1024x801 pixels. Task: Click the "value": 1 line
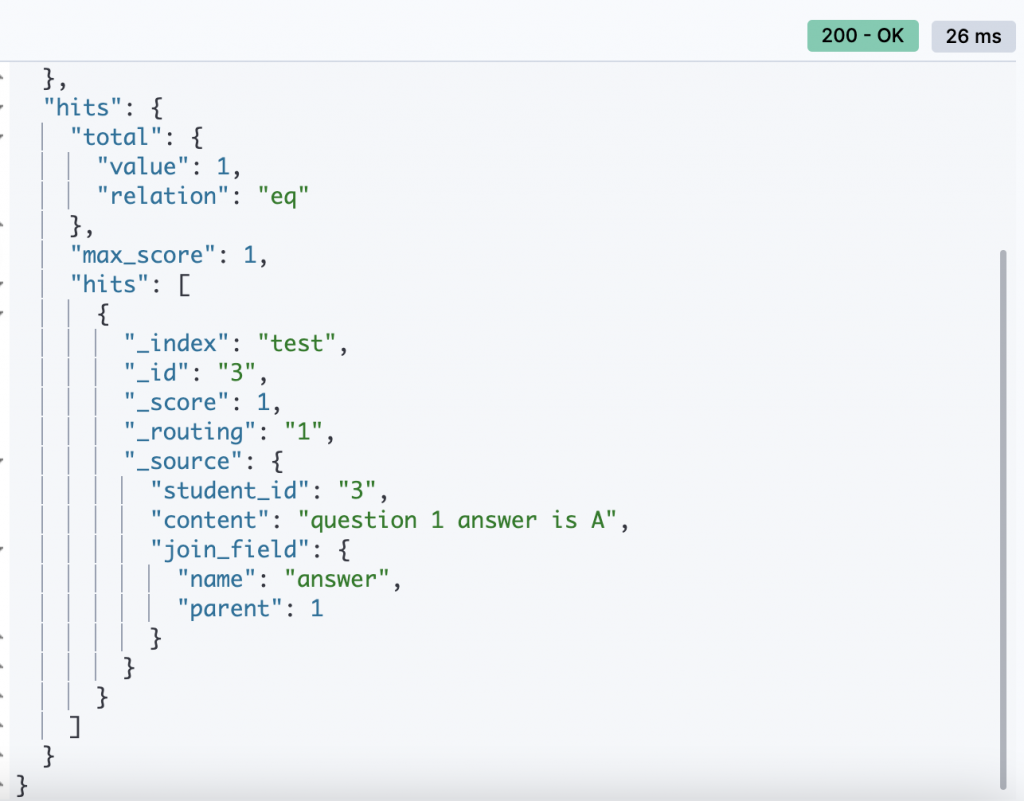point(168,166)
